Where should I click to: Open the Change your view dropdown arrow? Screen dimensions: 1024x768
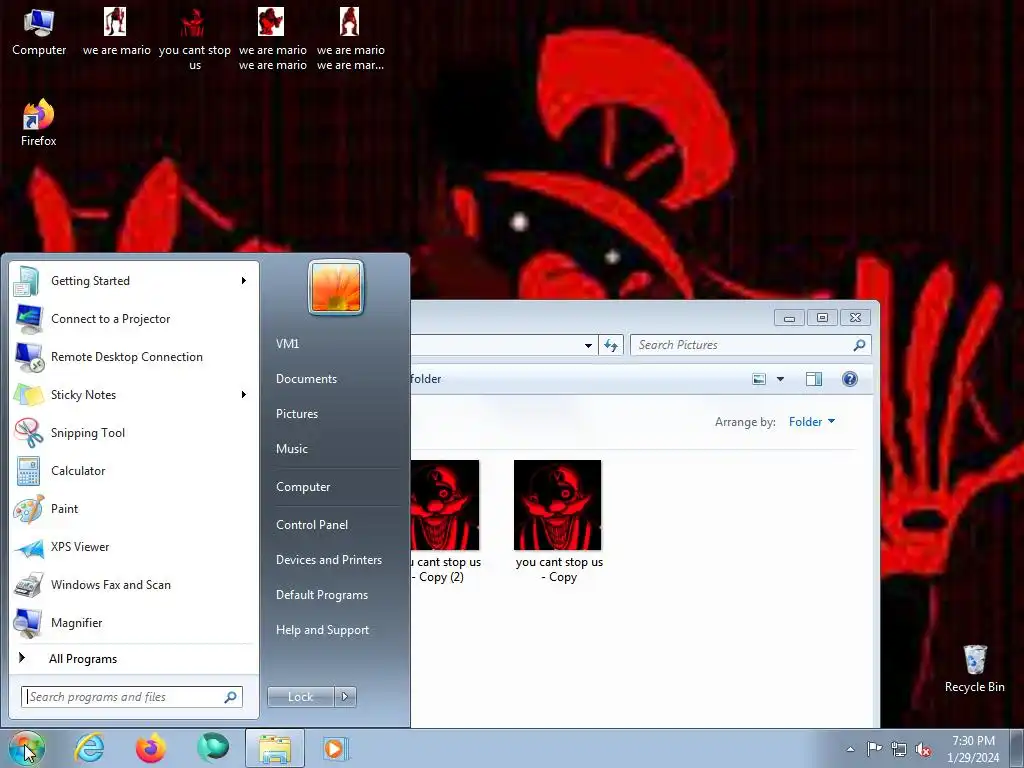coord(780,379)
